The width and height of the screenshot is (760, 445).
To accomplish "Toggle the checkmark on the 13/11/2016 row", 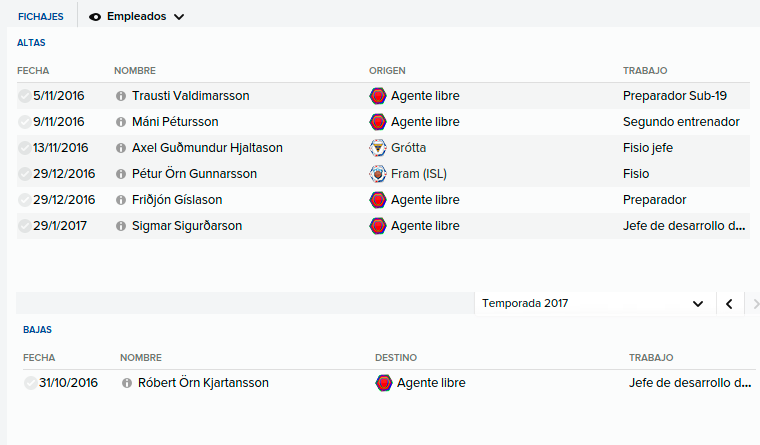I will pos(24,148).
